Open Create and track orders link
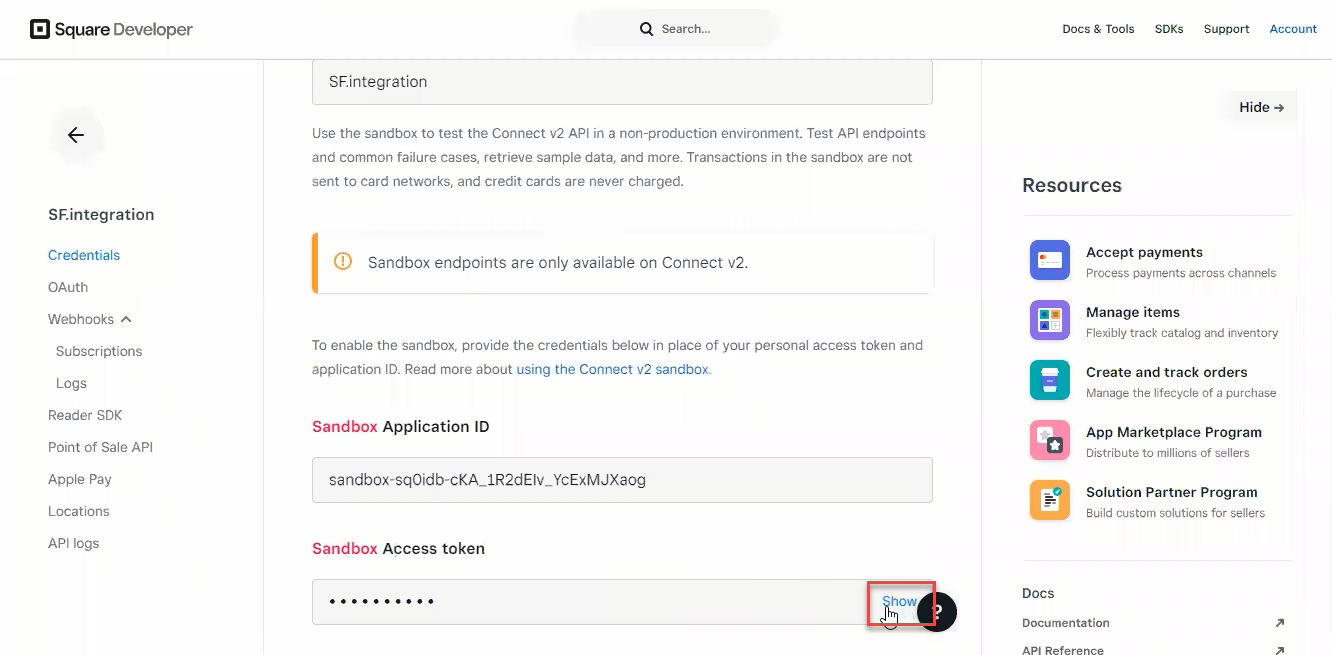This screenshot has height=655, width=1332. (1167, 372)
